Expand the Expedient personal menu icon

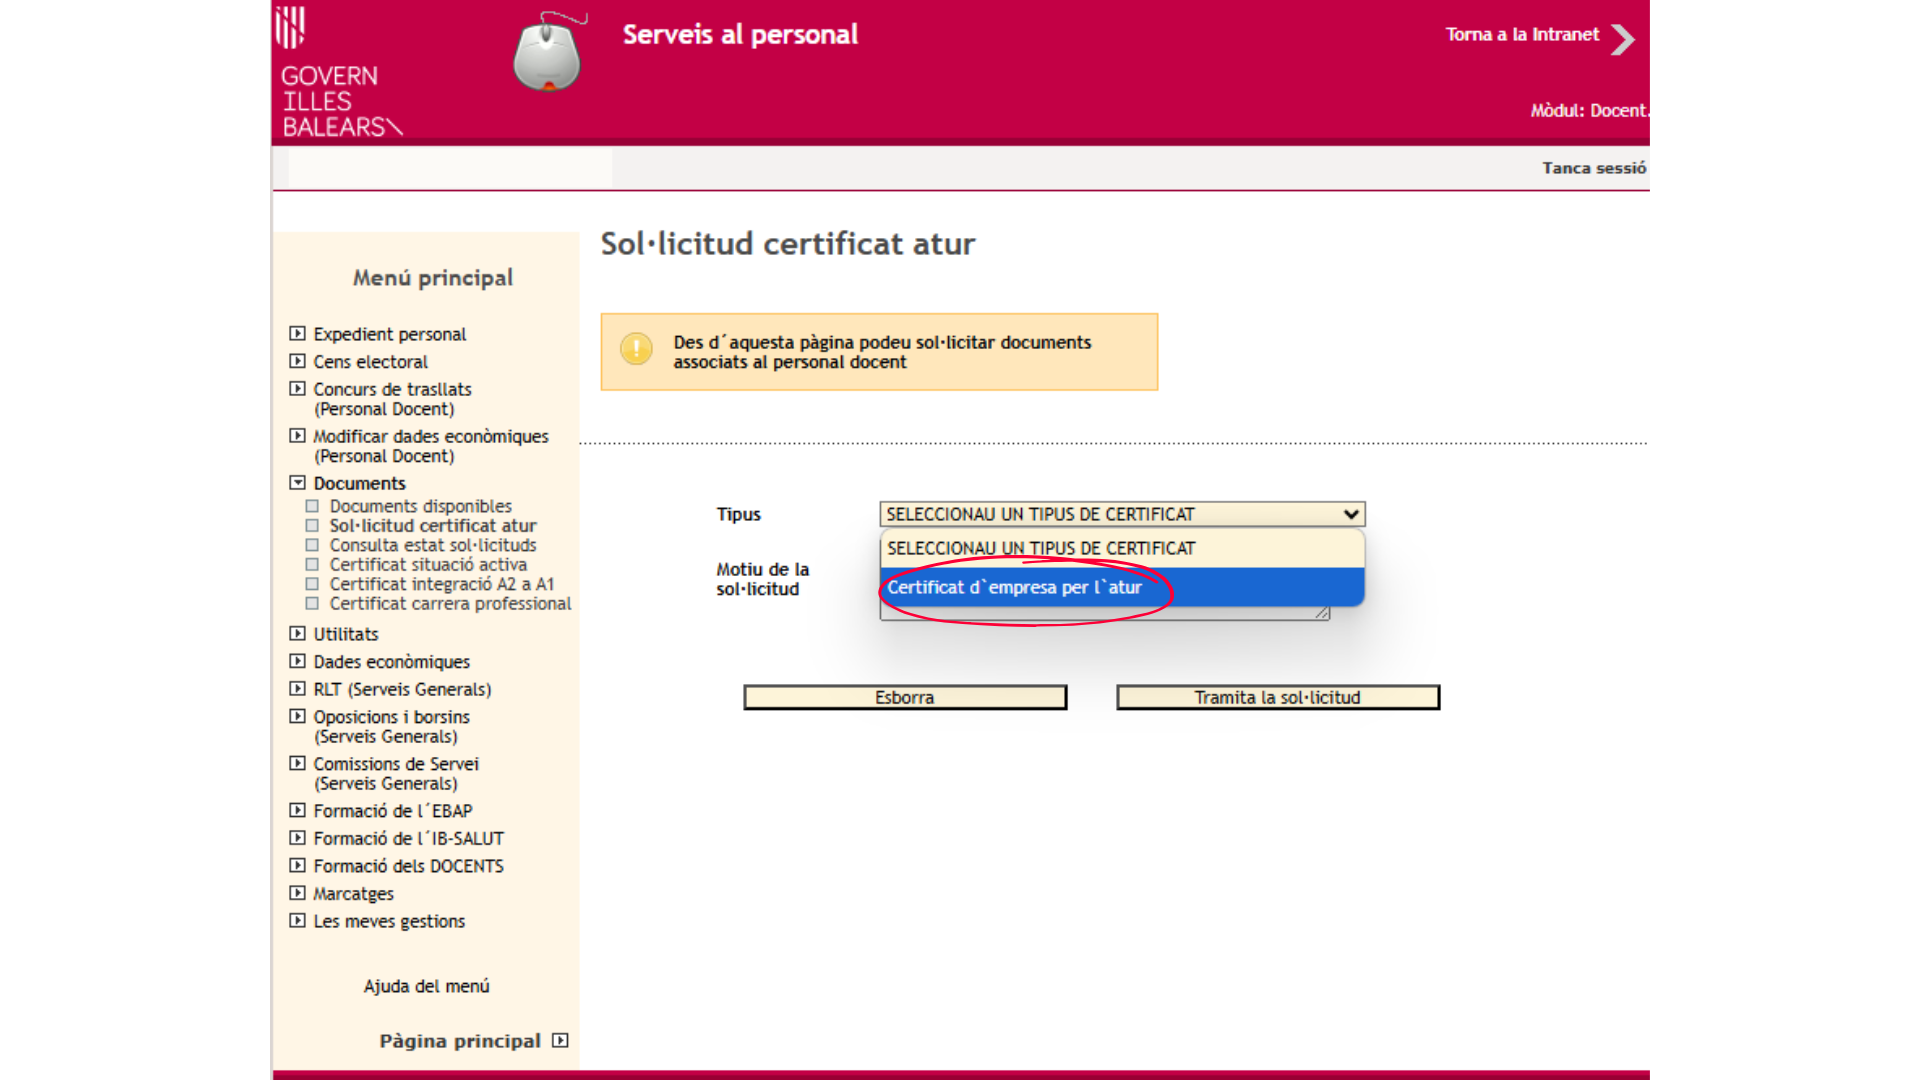297,333
